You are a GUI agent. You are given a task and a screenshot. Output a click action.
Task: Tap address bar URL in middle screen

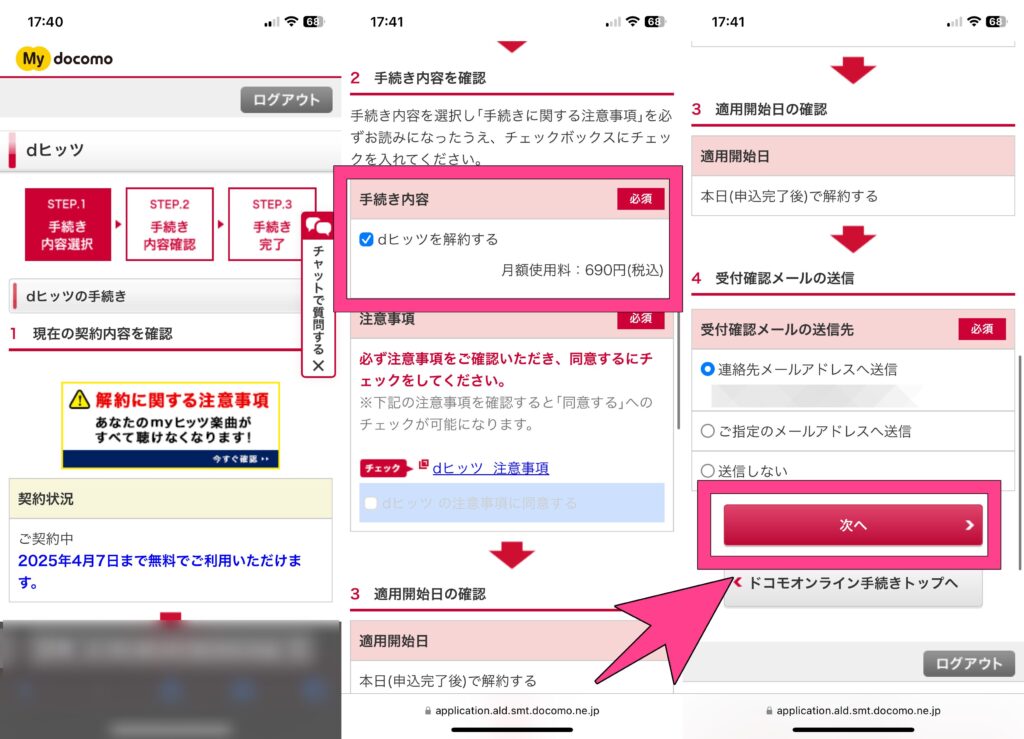517,710
